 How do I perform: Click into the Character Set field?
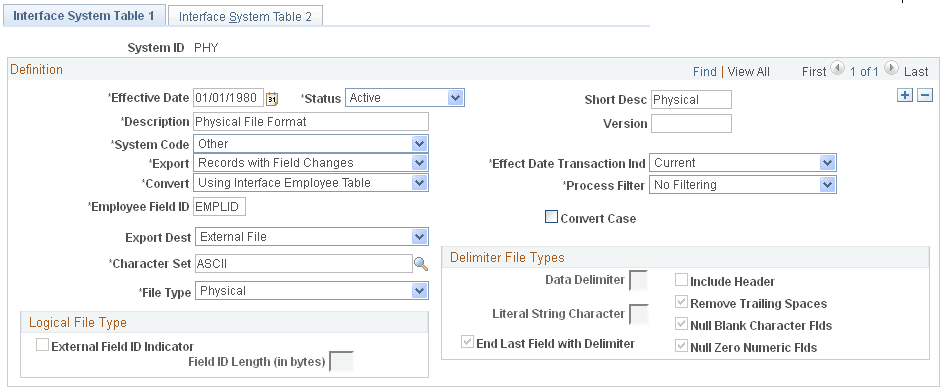pos(303,263)
